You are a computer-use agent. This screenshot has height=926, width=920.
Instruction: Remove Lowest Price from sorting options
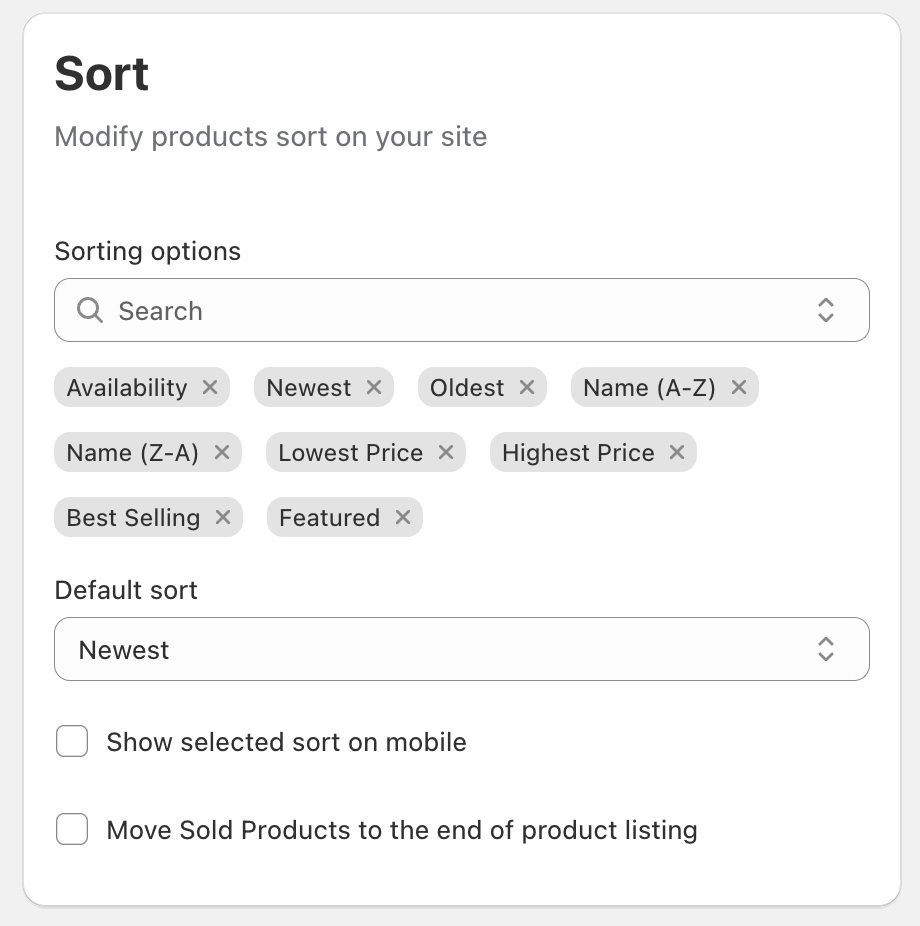pos(446,453)
